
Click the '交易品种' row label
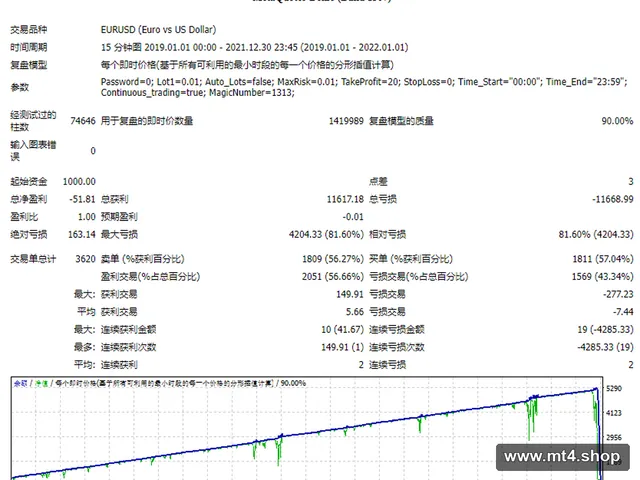point(29,30)
